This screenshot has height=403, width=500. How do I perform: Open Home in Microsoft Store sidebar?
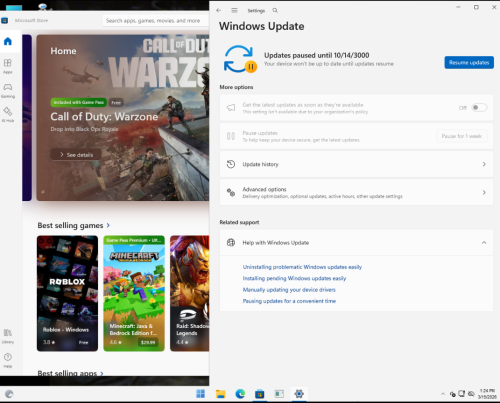click(x=8, y=41)
